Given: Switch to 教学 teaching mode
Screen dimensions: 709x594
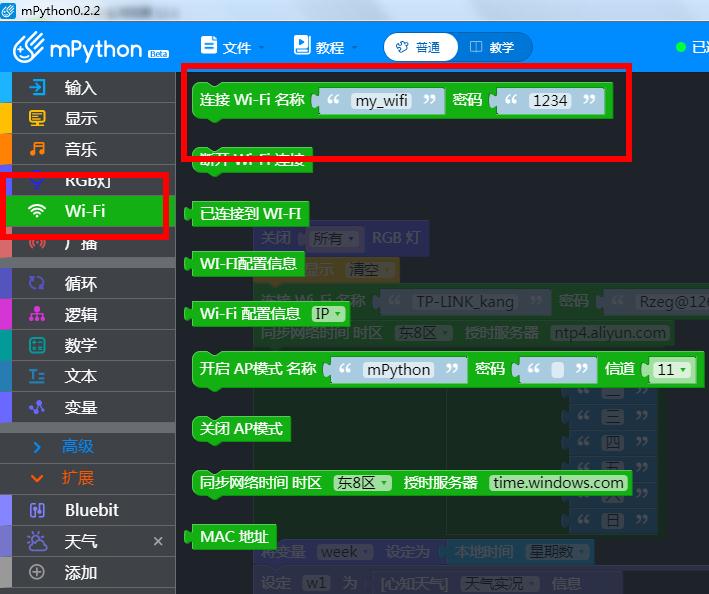Looking at the screenshot, I should point(493,47).
